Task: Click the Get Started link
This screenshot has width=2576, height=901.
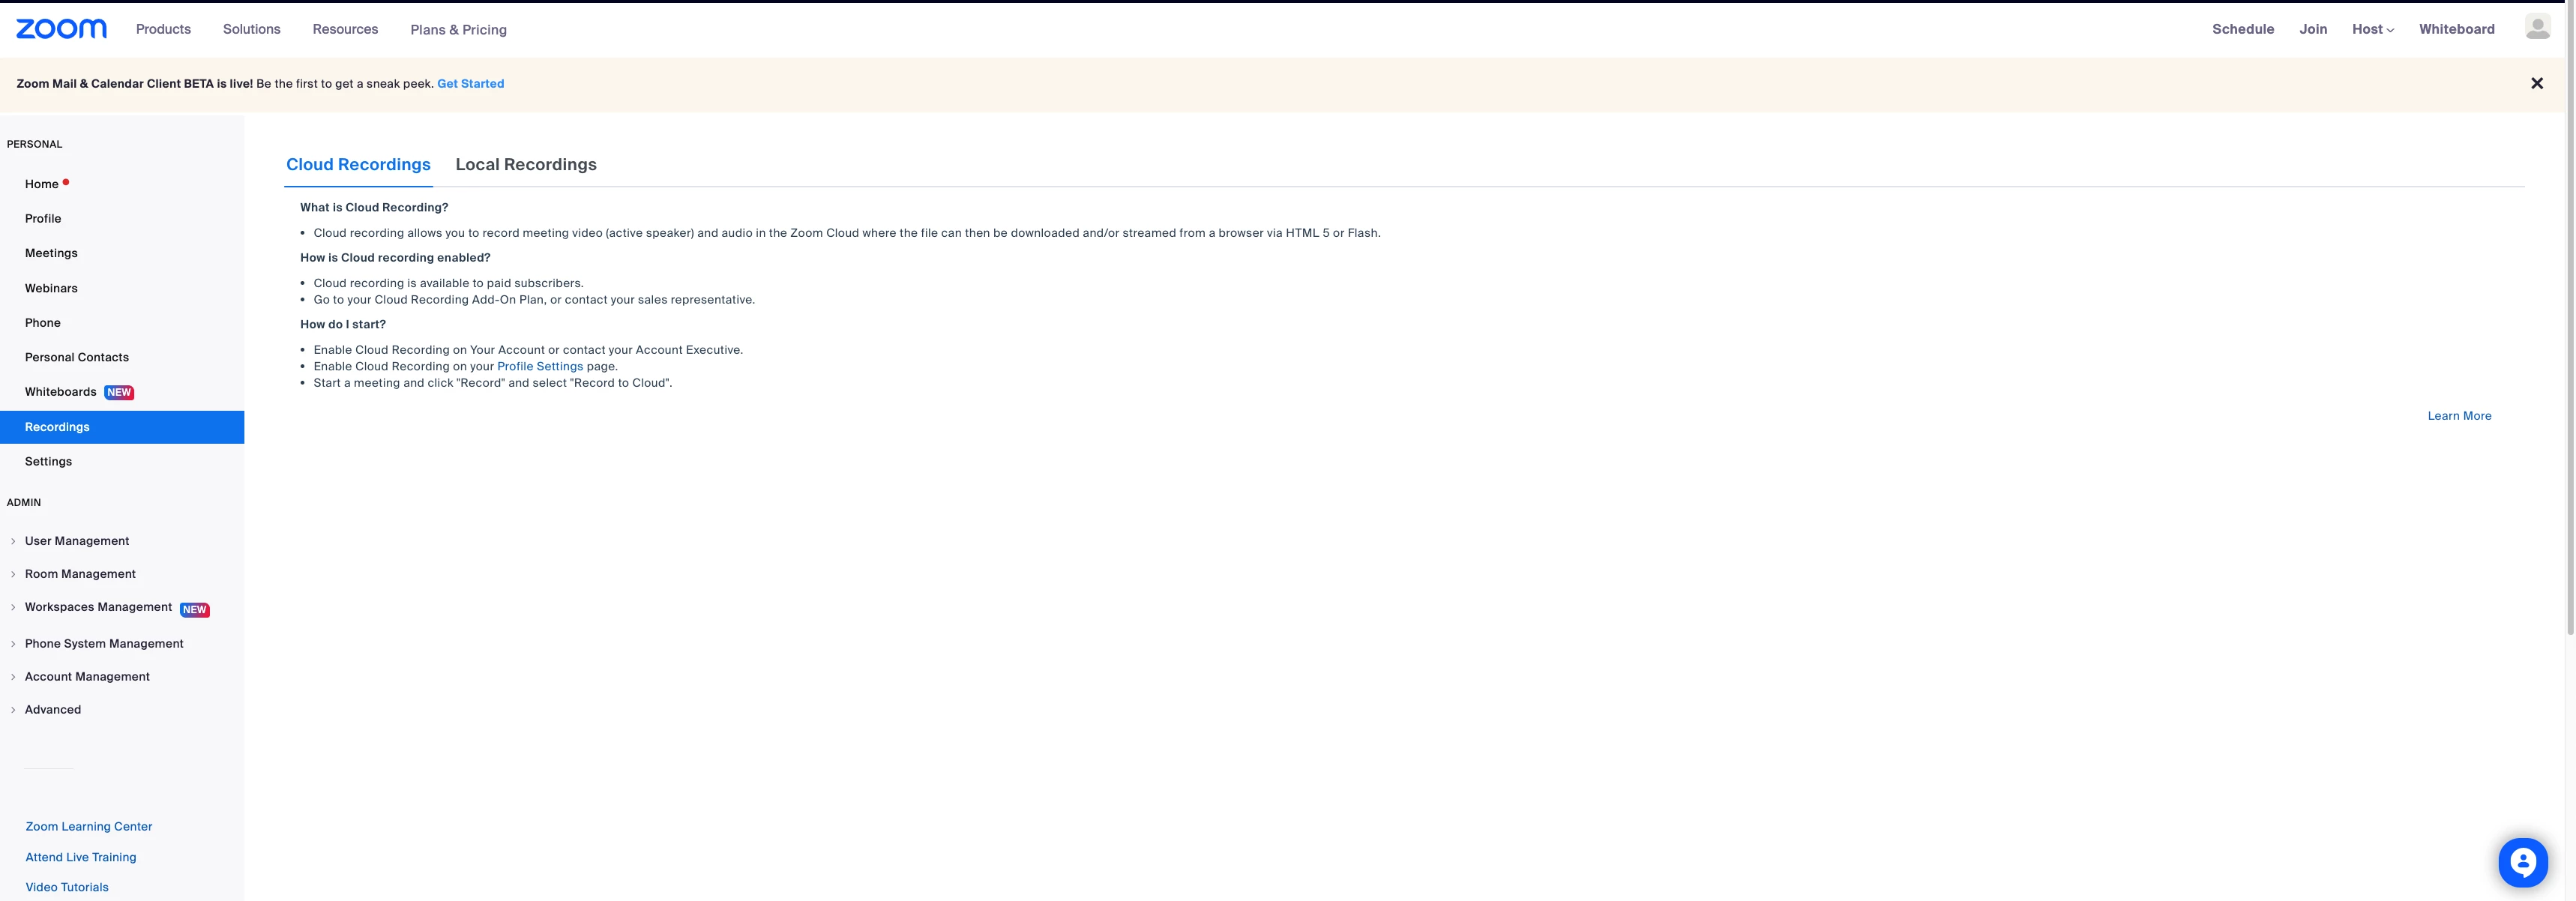Action: (470, 84)
